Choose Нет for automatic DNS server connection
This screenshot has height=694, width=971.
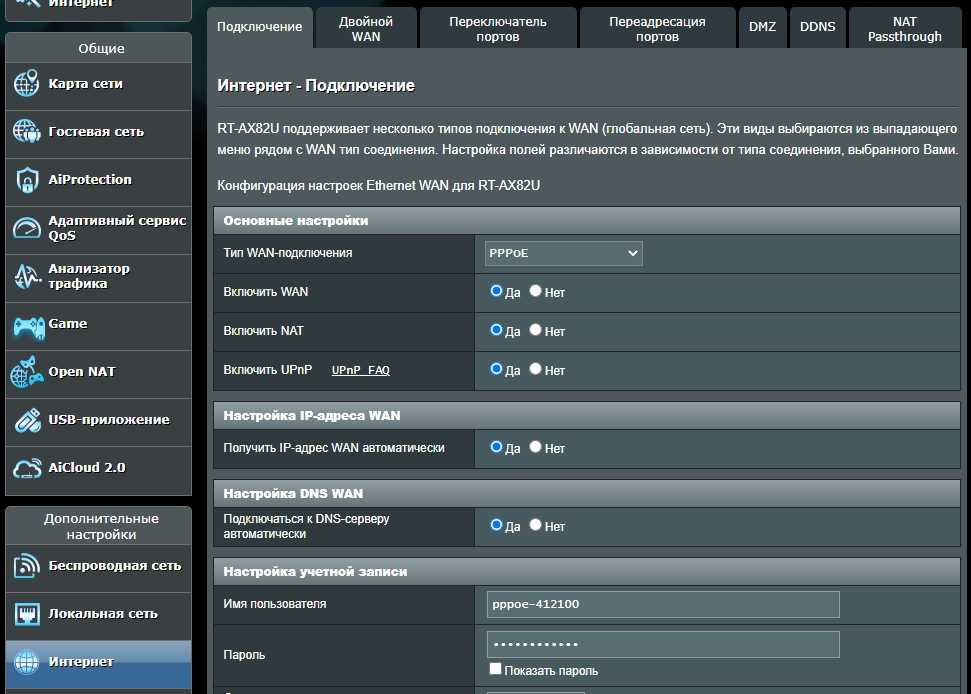click(x=536, y=524)
